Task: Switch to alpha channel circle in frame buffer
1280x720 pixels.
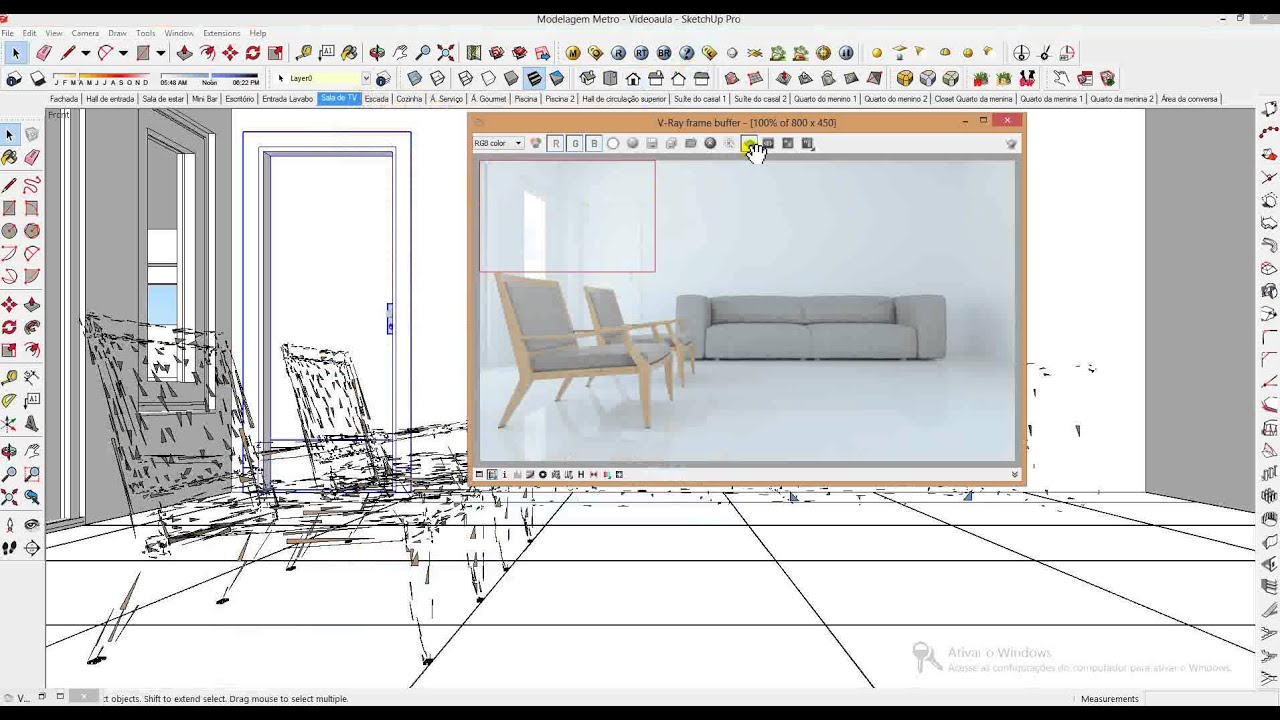Action: pos(613,144)
